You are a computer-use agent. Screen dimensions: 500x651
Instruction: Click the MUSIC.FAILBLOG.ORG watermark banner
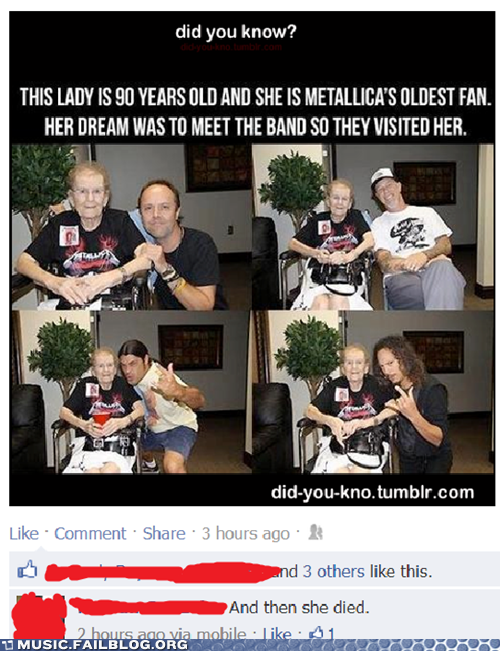[x=94, y=645]
